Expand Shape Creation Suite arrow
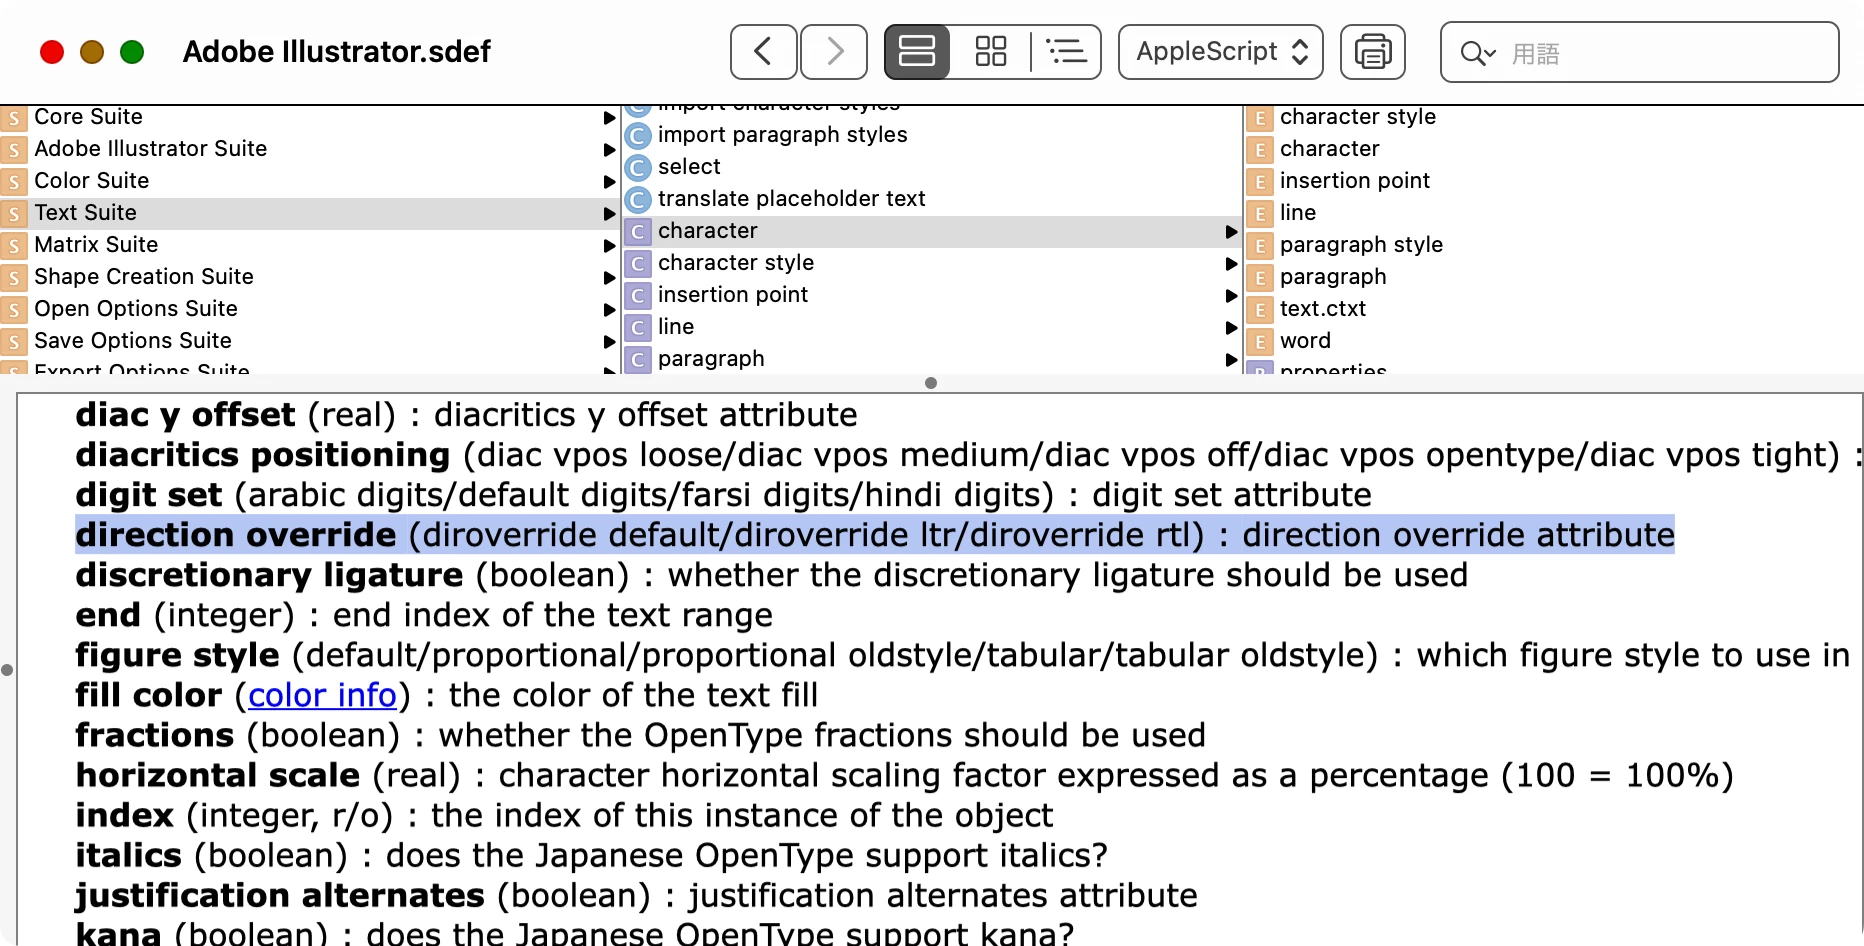The height and width of the screenshot is (946, 1864). pos(609,278)
